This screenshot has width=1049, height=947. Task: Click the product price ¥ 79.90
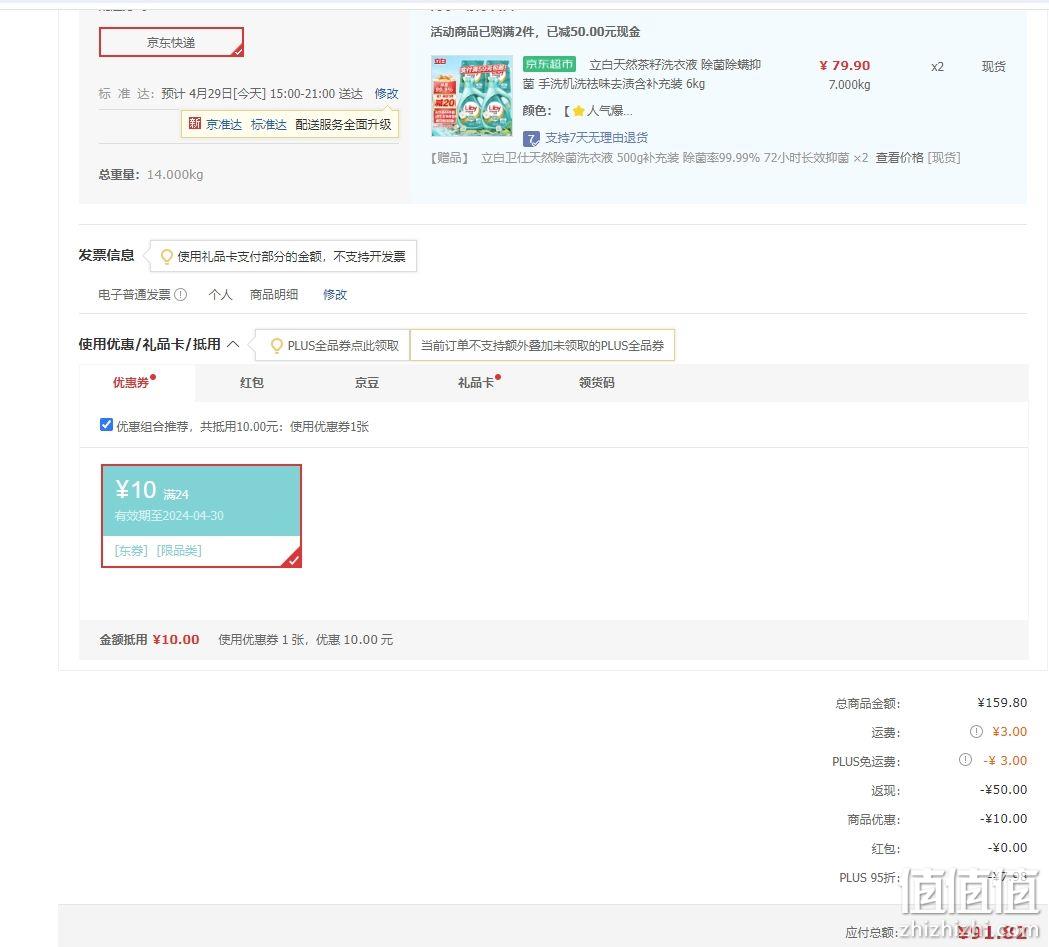844,66
